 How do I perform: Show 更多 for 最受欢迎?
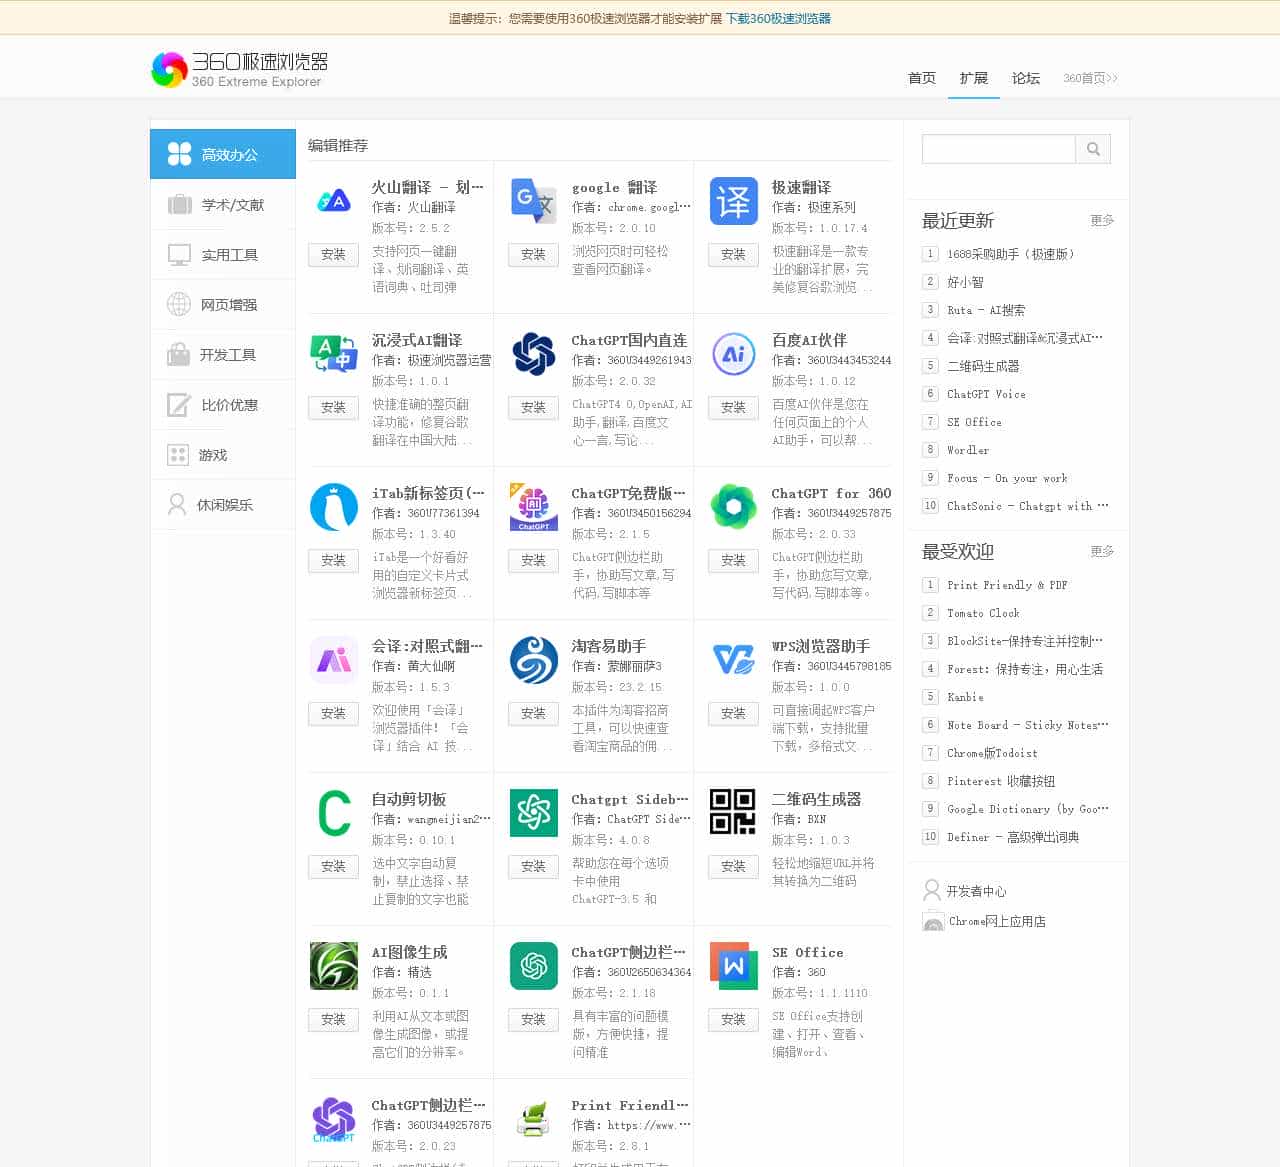(1102, 551)
